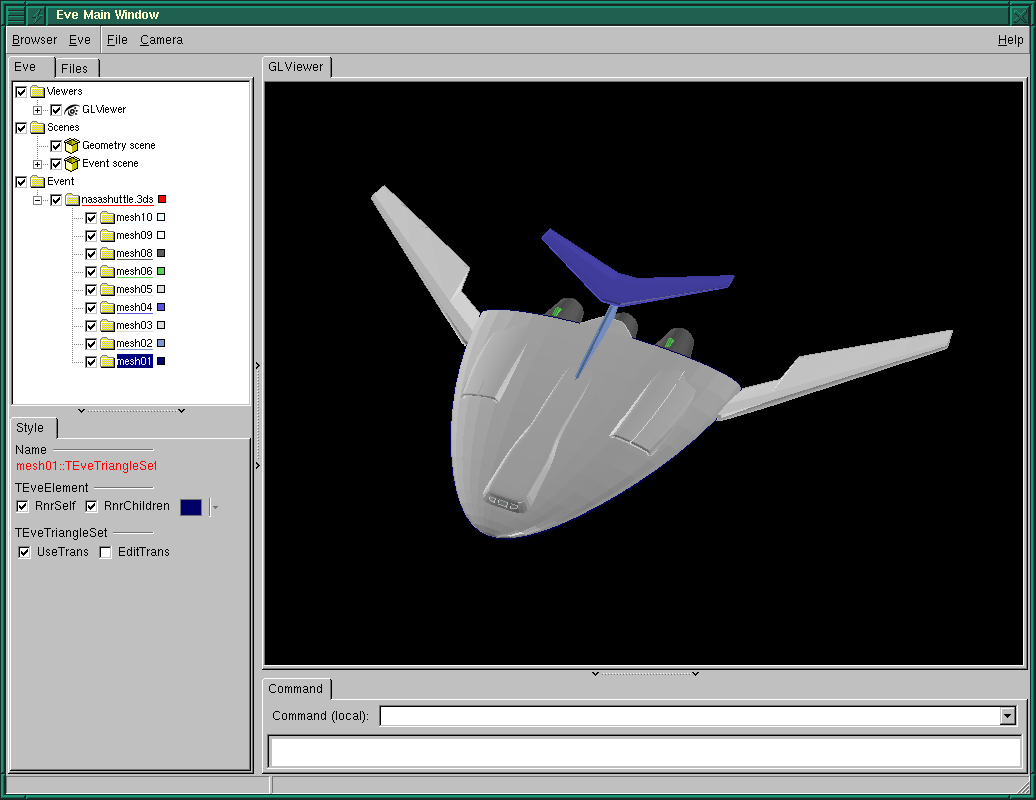Click the nasashuttle.3ds folder icon

click(73, 199)
